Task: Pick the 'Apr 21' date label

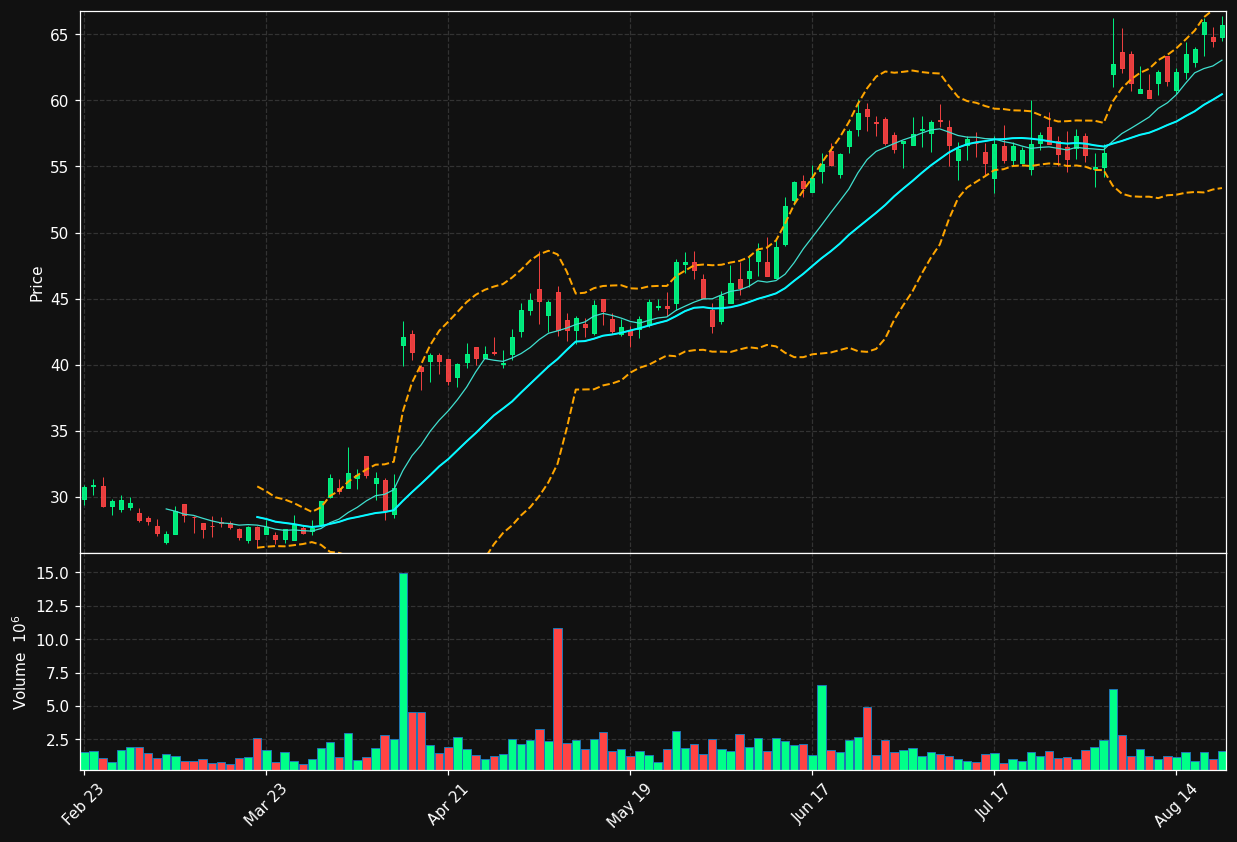Action: coord(447,805)
